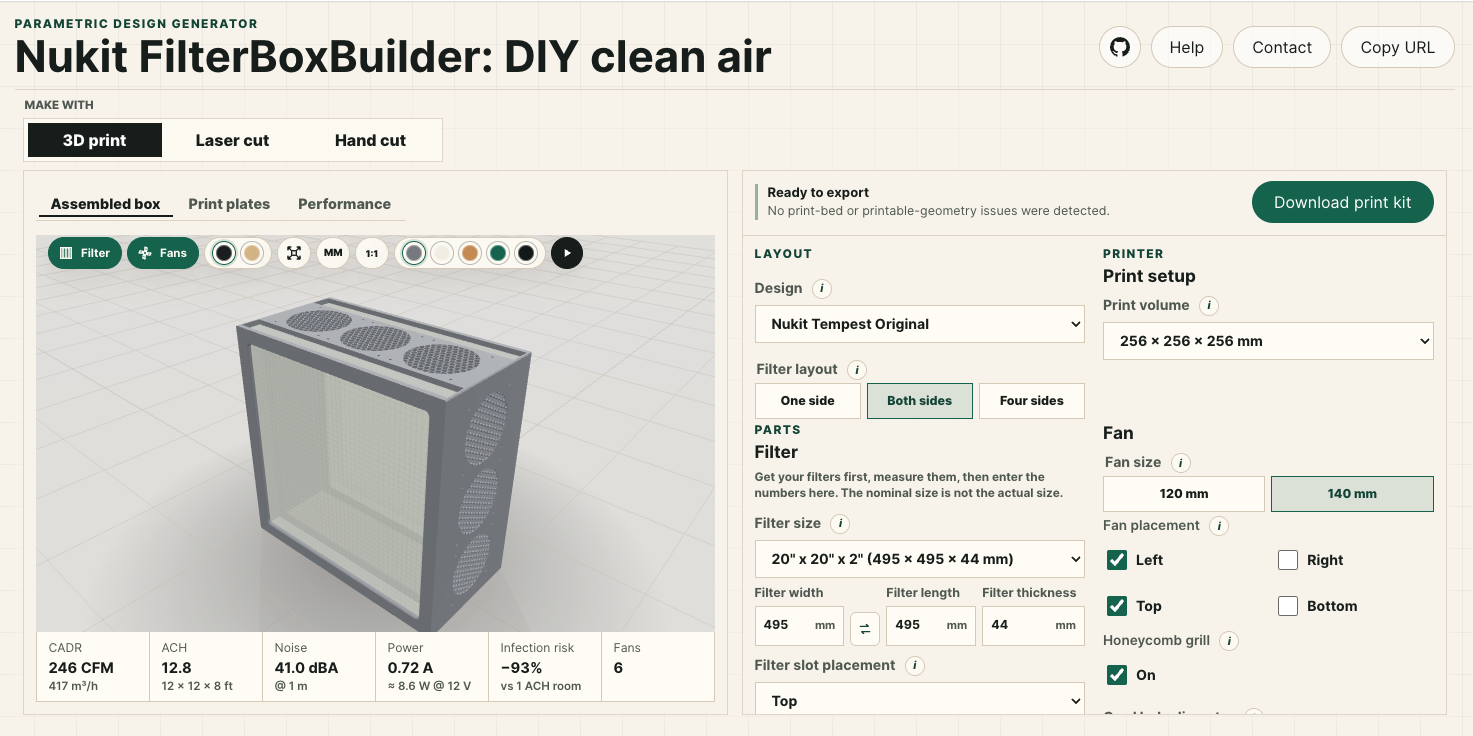Switch to the 3D print tab
The height and width of the screenshot is (736, 1473).
point(95,140)
